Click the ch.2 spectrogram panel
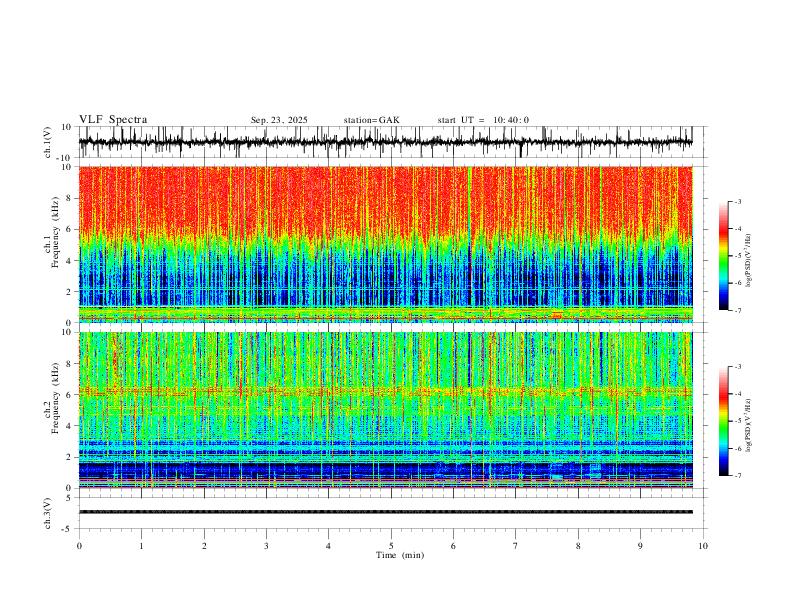 pyautogui.click(x=385, y=410)
